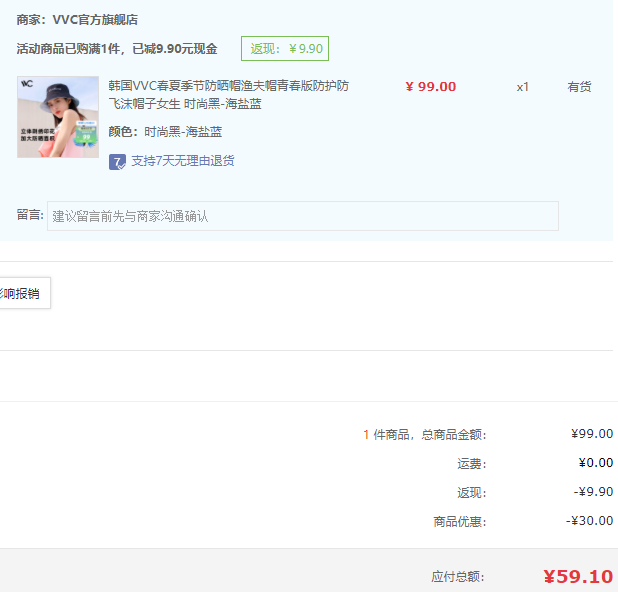This screenshot has height=592, width=618.
Task: Click the product discount value -¥30.00
Action: pyautogui.click(x=590, y=521)
